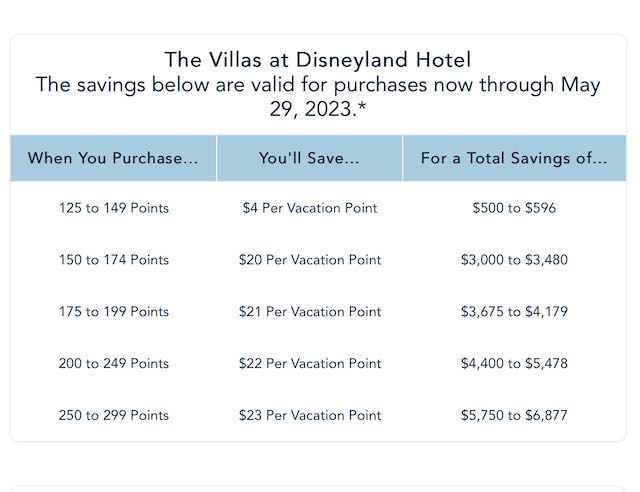Select the 250 to 299 Points cell
The height and width of the screenshot is (492, 640).
click(114, 415)
